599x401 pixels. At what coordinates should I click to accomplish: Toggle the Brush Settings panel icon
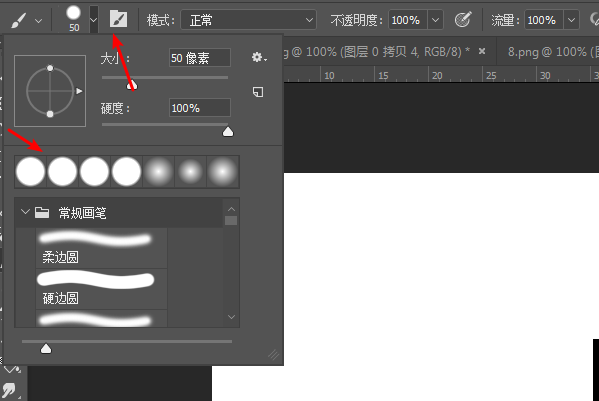pyautogui.click(x=118, y=19)
